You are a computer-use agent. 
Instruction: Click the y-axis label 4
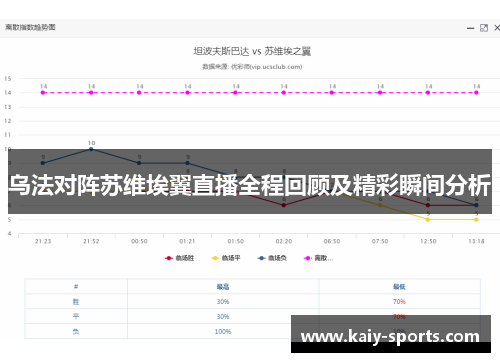[9, 234]
